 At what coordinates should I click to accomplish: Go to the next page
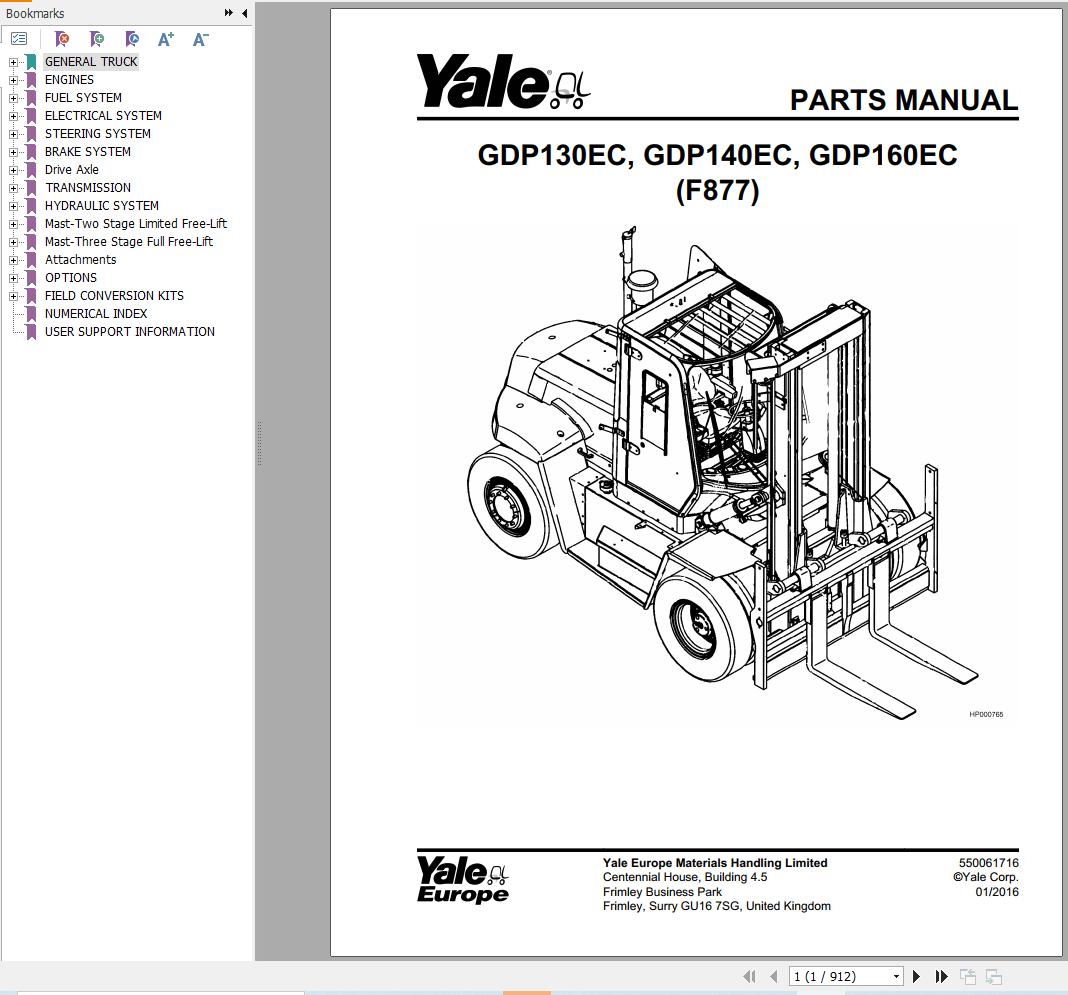click(x=916, y=976)
